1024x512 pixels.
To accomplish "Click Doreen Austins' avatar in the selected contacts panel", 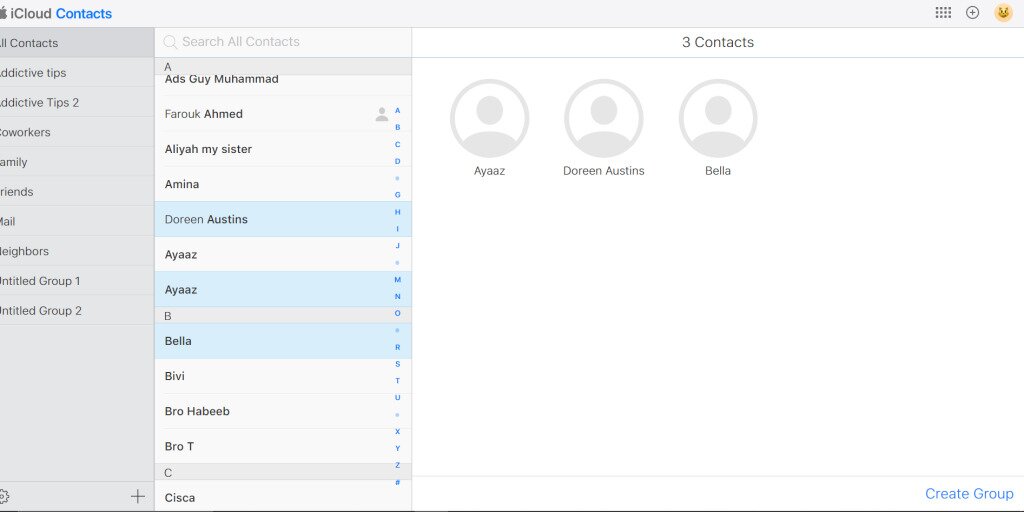I will 603,118.
